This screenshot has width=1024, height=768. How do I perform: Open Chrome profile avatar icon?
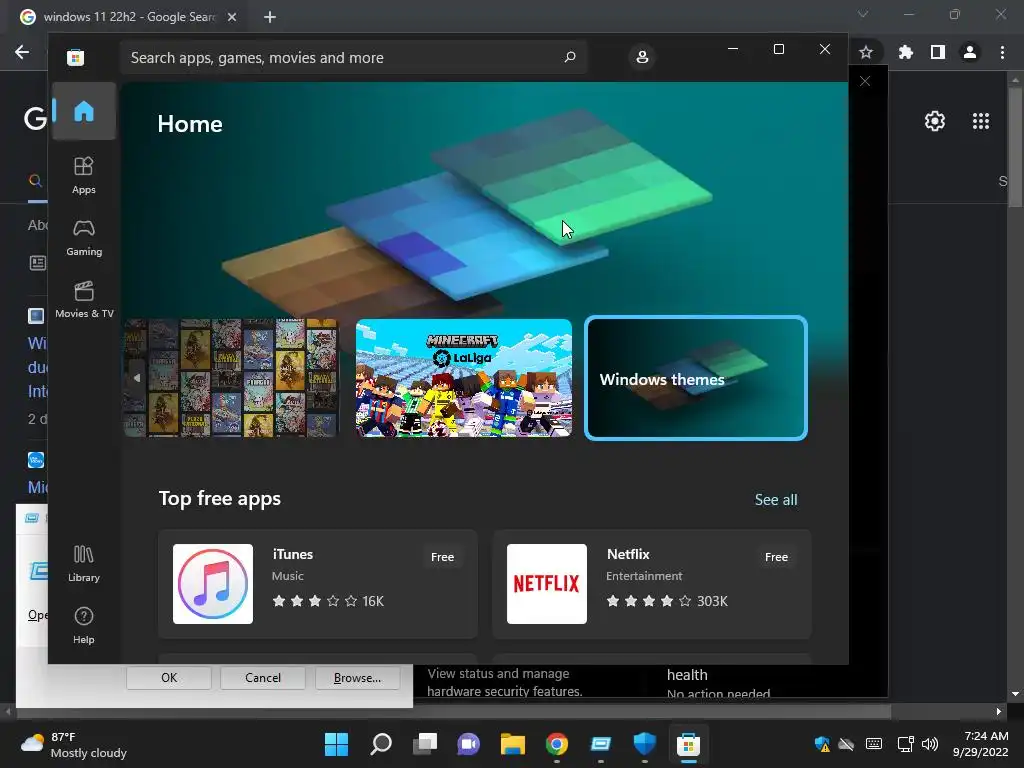pyautogui.click(x=970, y=52)
